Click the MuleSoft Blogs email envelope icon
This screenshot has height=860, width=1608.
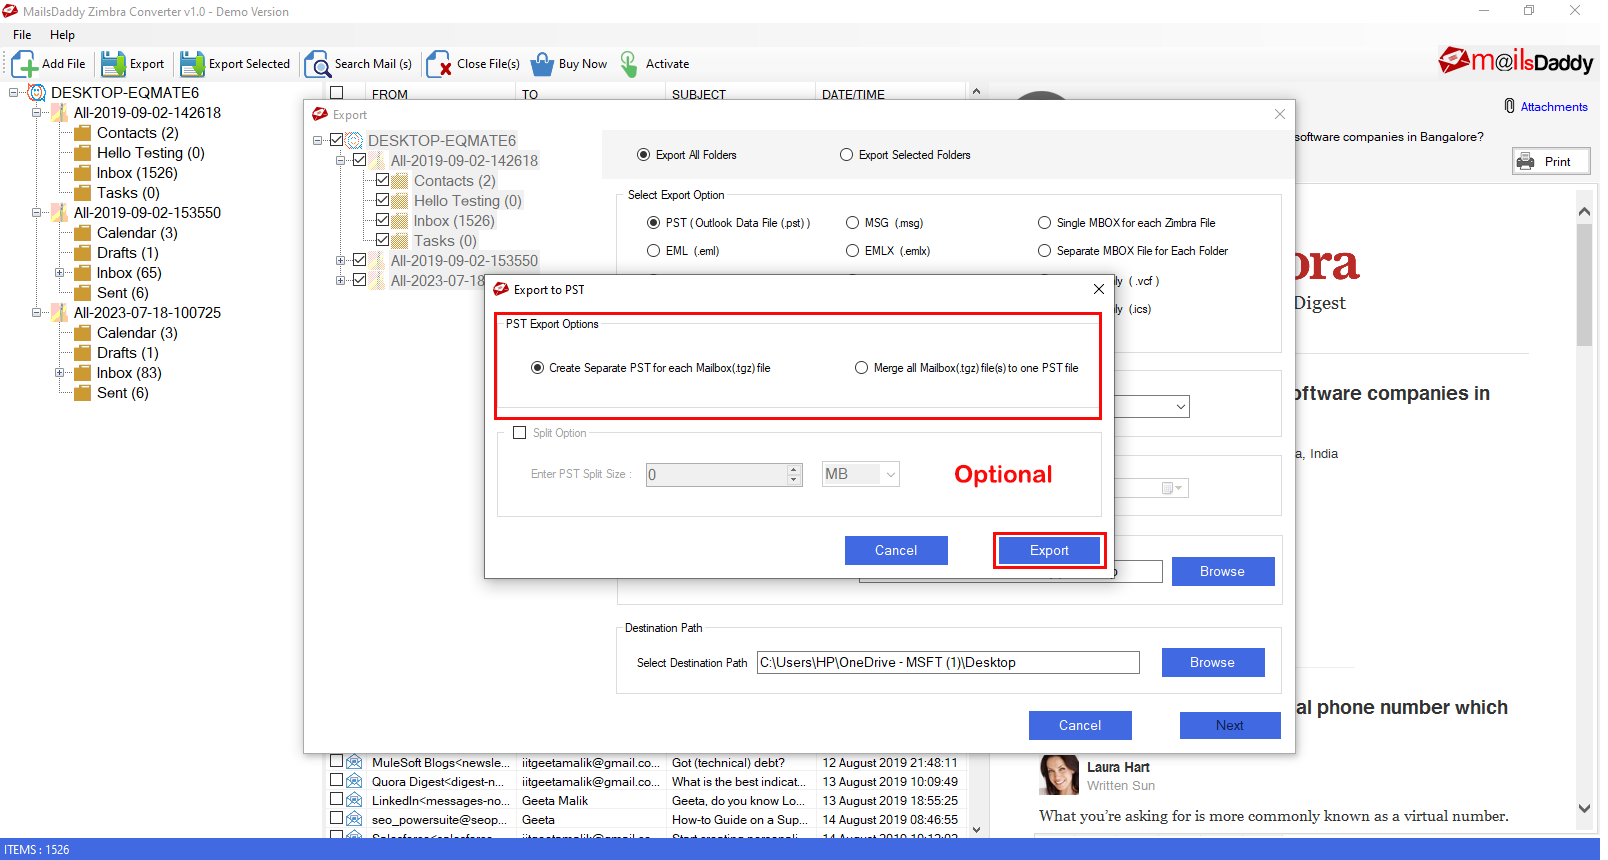[x=354, y=762]
